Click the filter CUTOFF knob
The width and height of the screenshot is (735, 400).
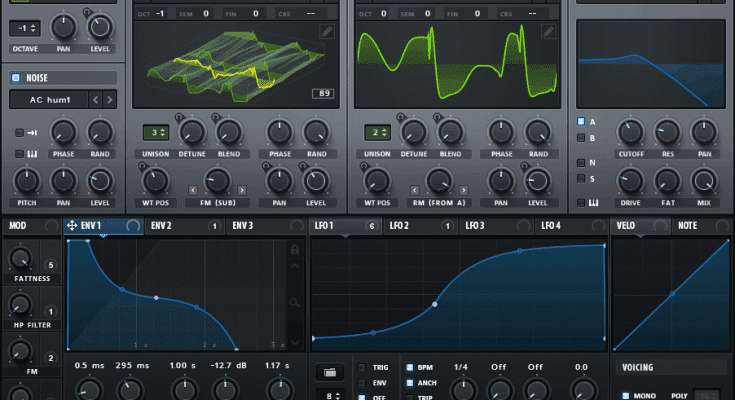coord(629,131)
